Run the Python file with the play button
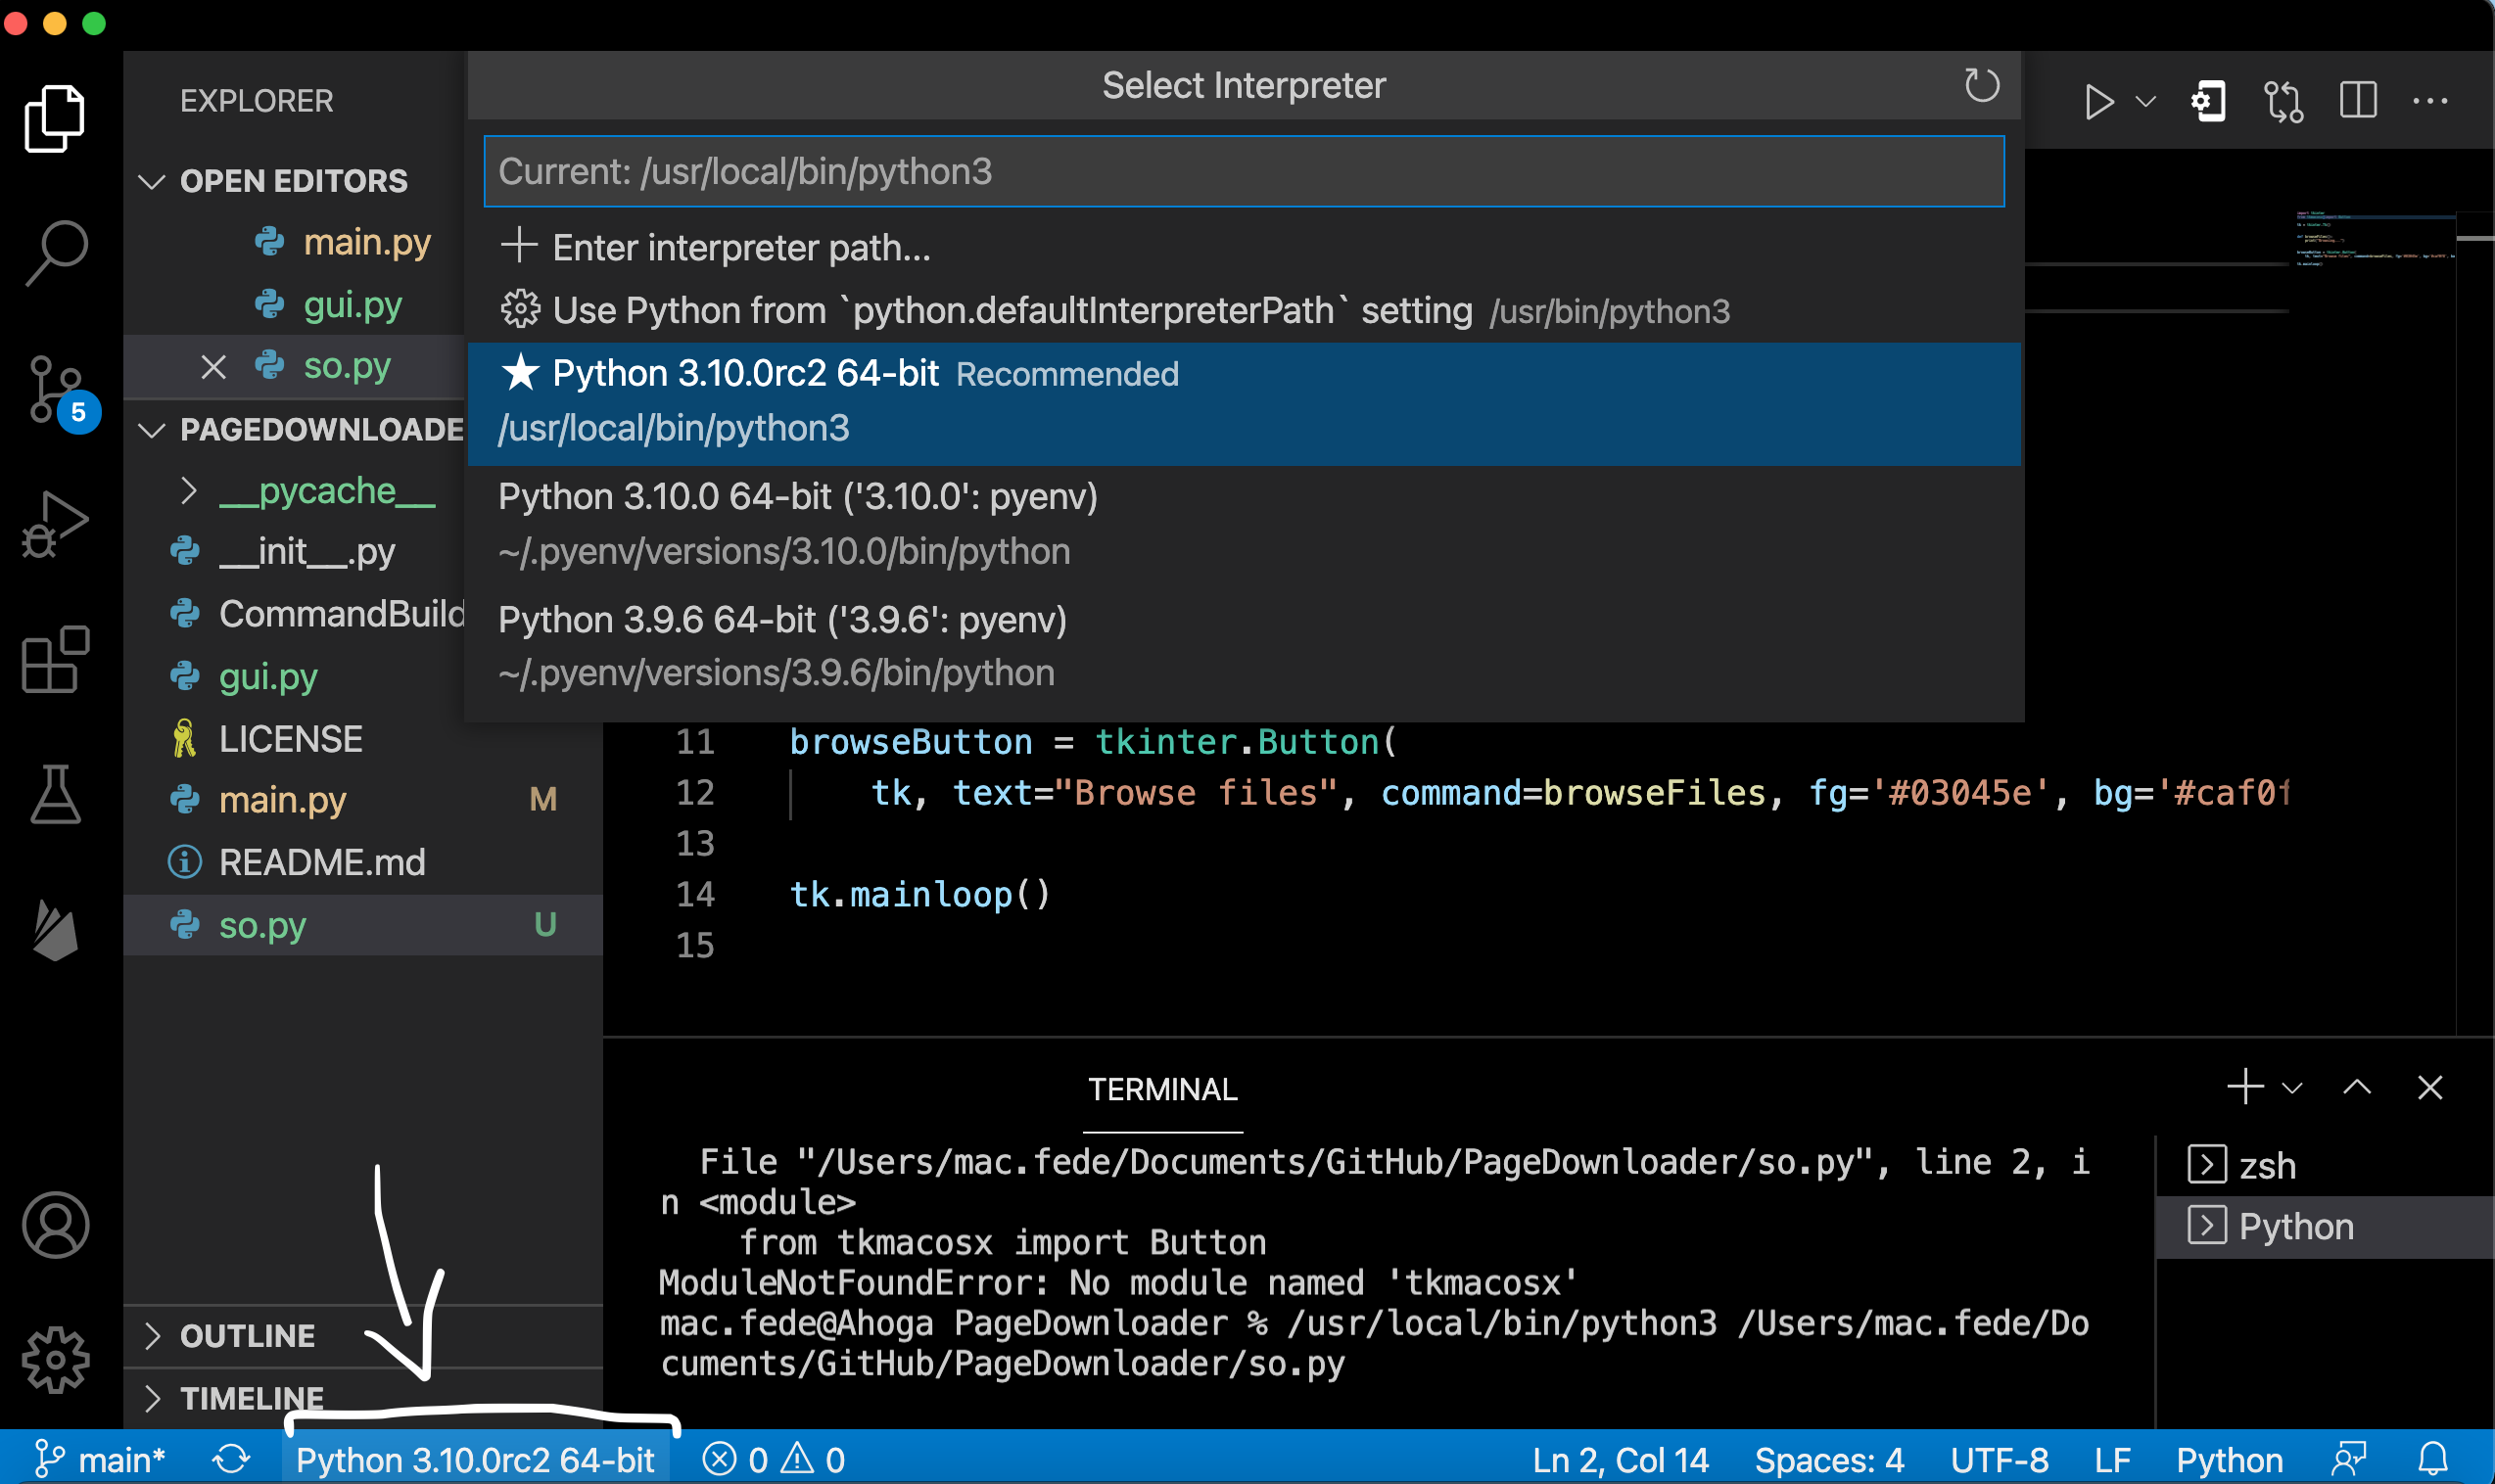The width and height of the screenshot is (2495, 1484). coord(2099,100)
